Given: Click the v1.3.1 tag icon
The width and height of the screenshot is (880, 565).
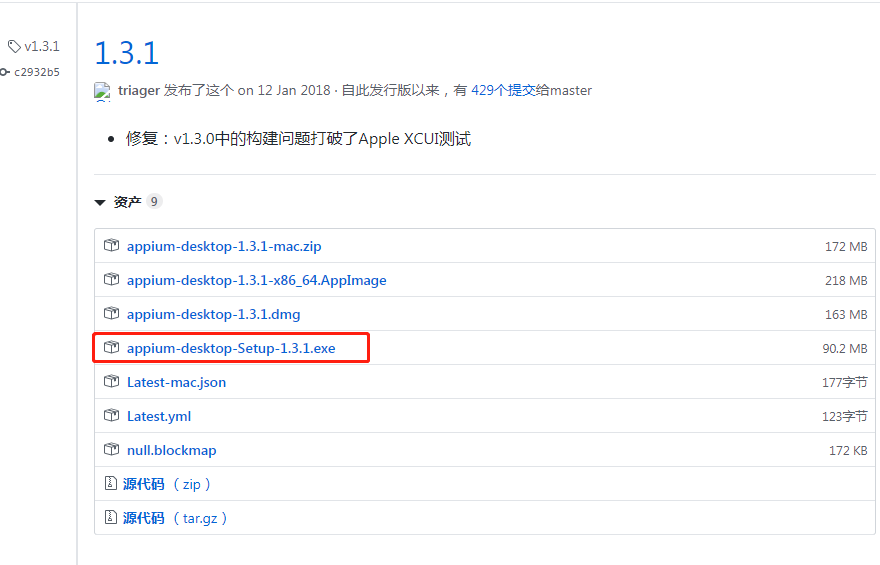Looking at the screenshot, I should pyautogui.click(x=14, y=47).
